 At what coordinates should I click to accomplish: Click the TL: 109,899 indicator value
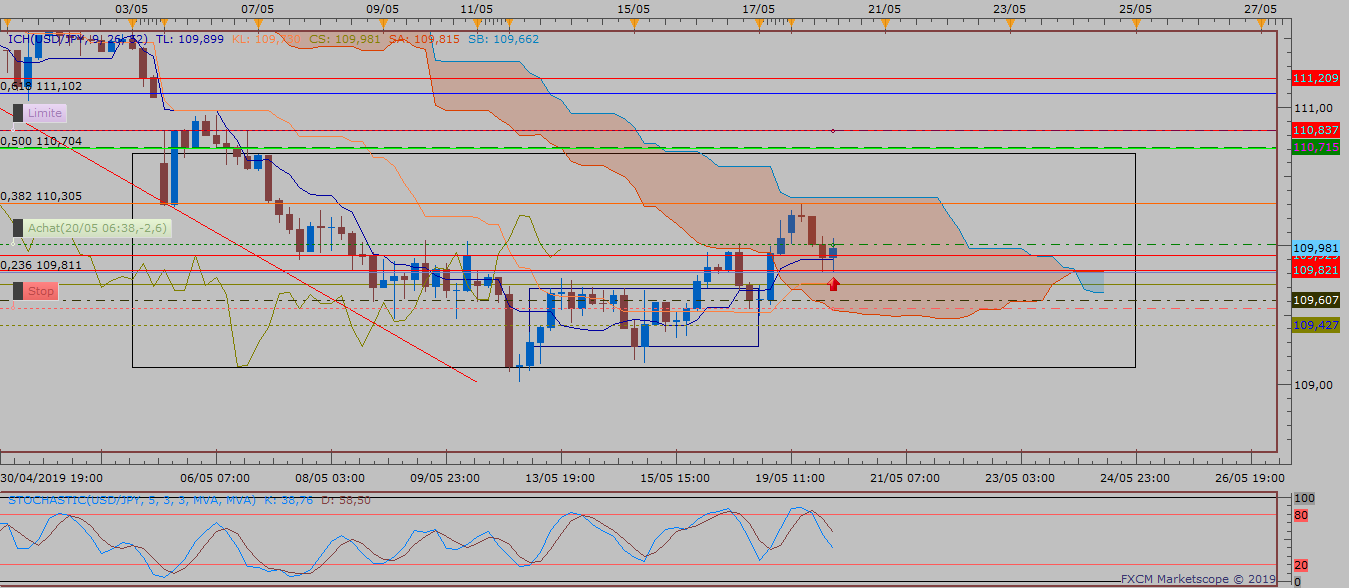point(190,39)
